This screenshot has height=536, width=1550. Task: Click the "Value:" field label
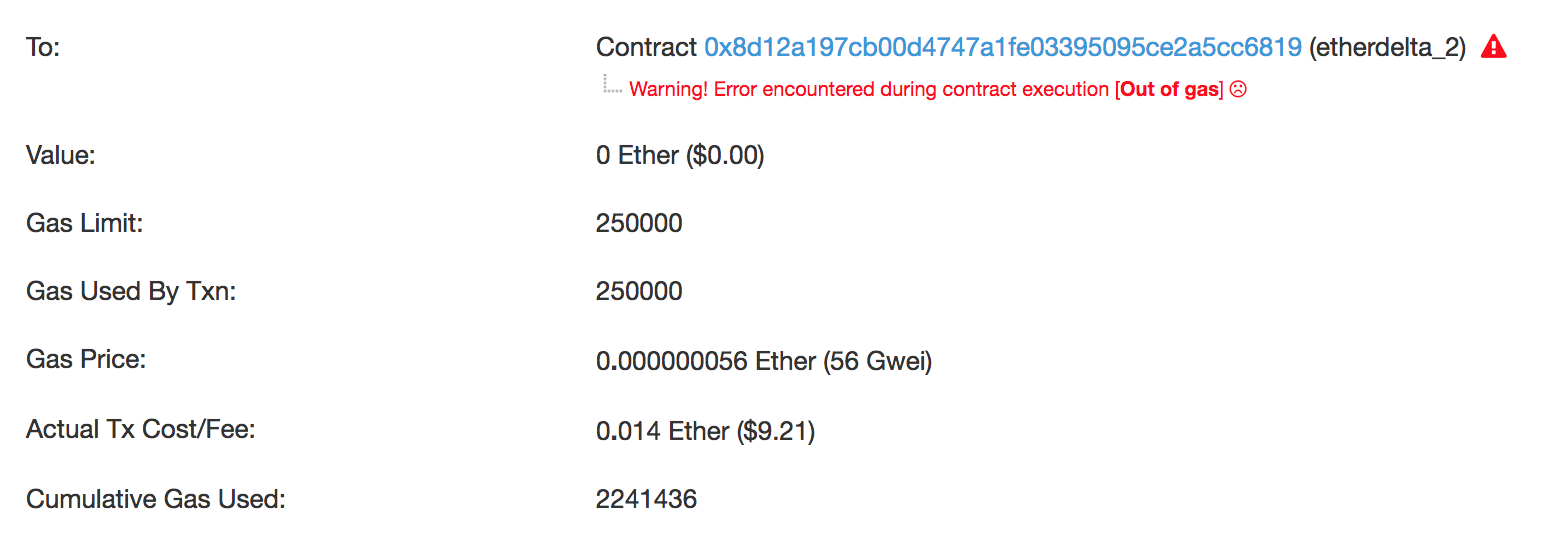tap(60, 155)
